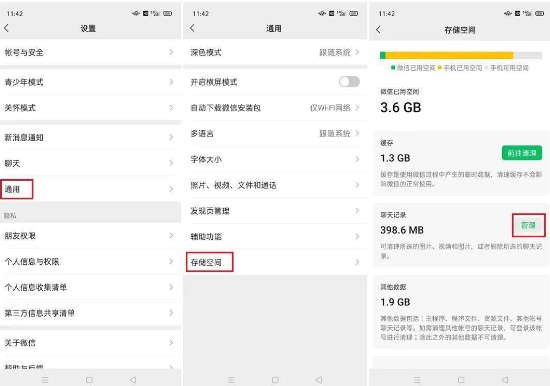Tap the triangle back nav icon below 存储空间 screen
Screen dimensions: 550x386
[505, 380]
